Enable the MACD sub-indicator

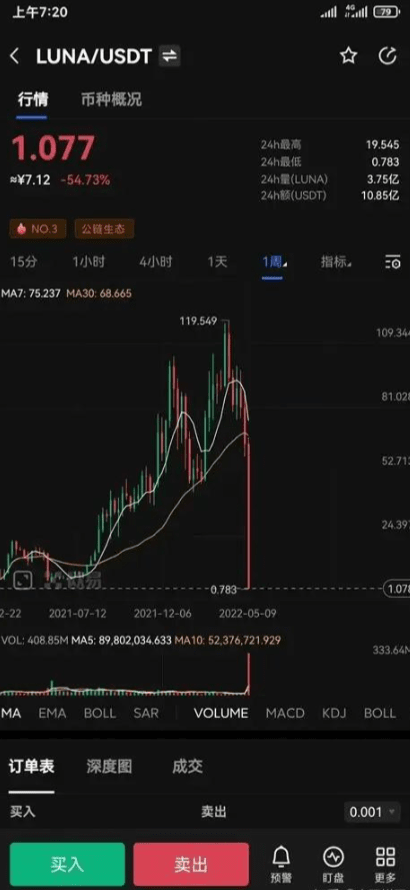[285, 713]
